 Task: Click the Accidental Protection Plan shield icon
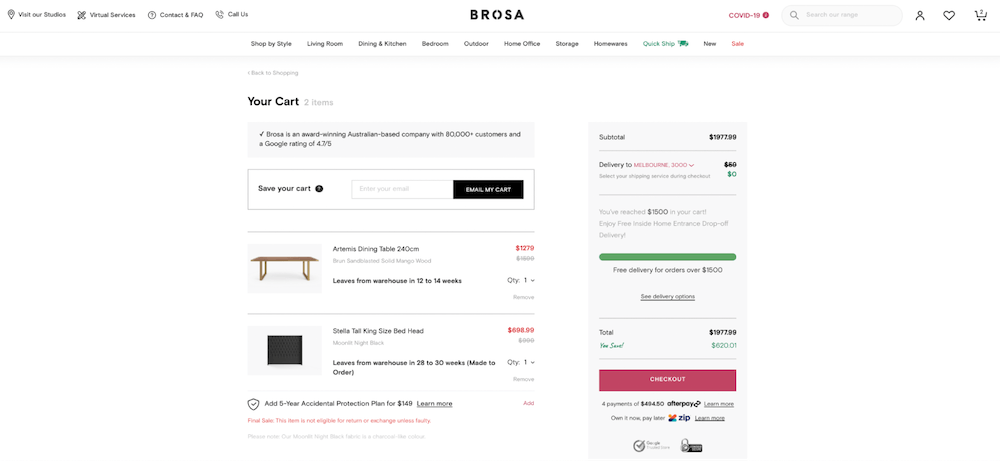(x=253, y=404)
